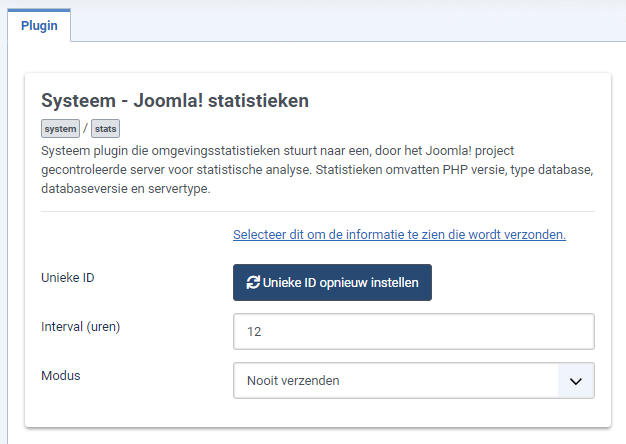Click the blank card area below Modus
Image resolution: width=626 pixels, height=444 pixels.
click(317, 413)
